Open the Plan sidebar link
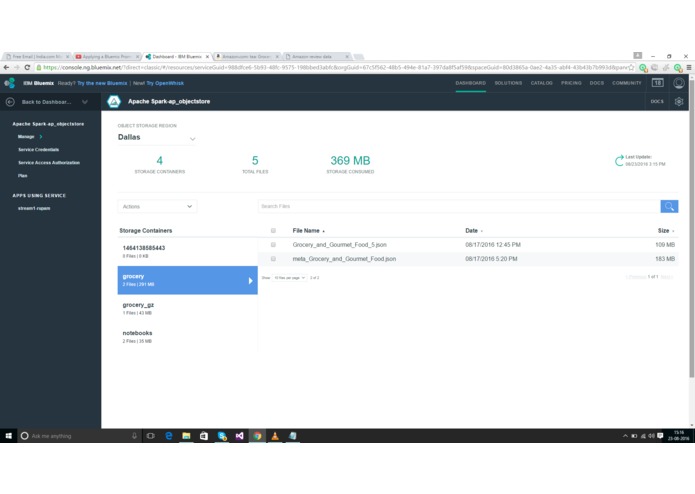The width and height of the screenshot is (695, 494). [x=23, y=175]
